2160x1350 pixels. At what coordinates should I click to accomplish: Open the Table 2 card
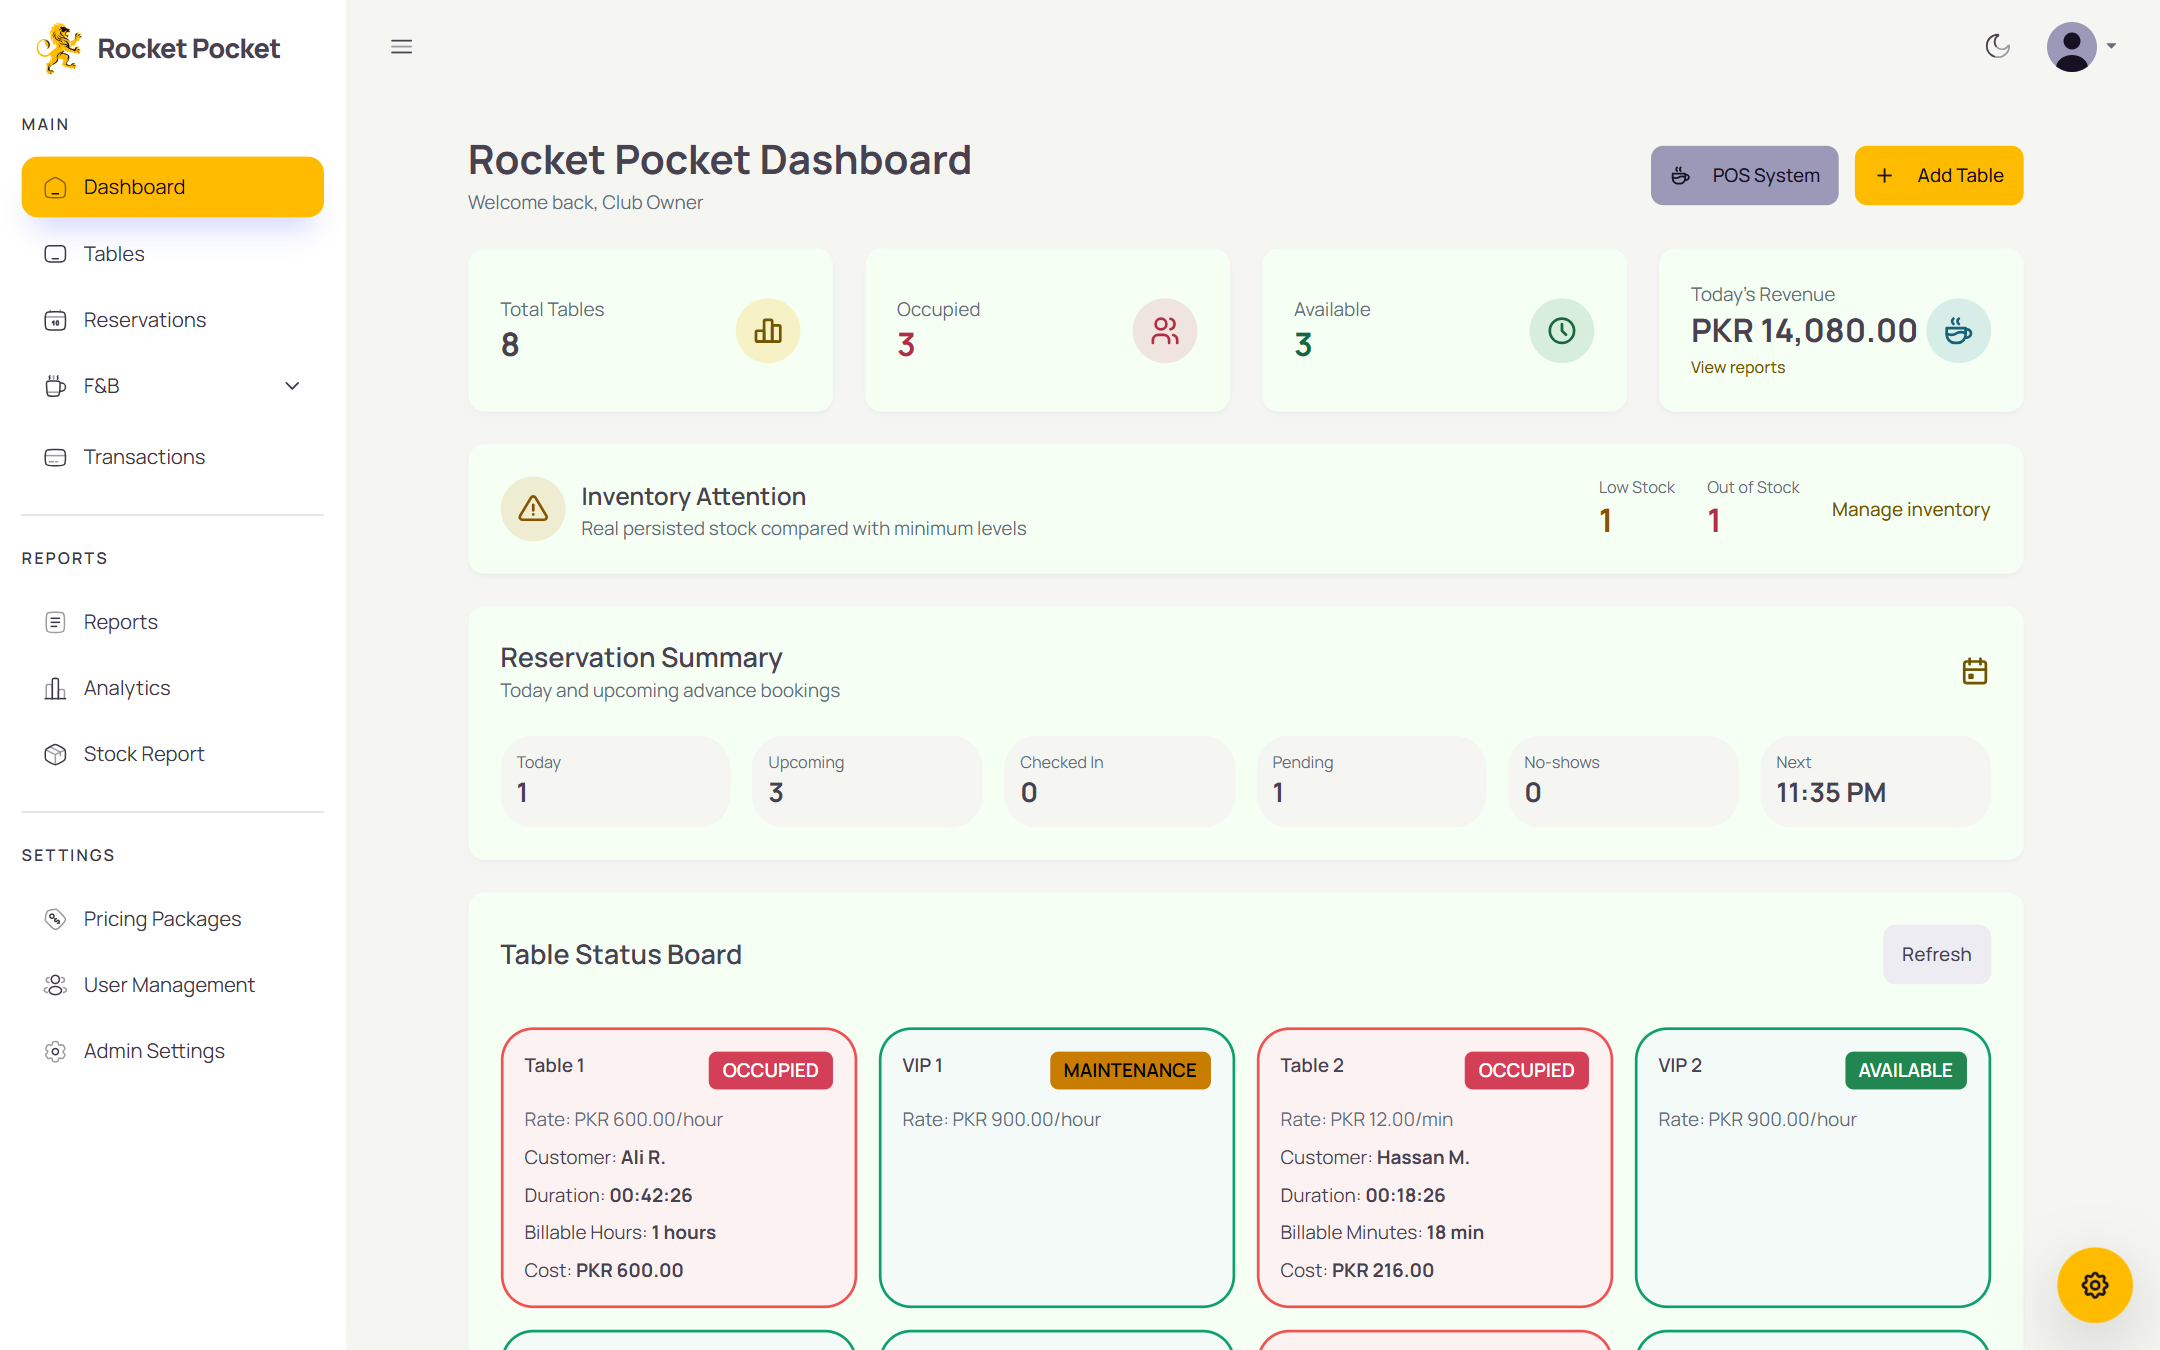pyautogui.click(x=1434, y=1167)
